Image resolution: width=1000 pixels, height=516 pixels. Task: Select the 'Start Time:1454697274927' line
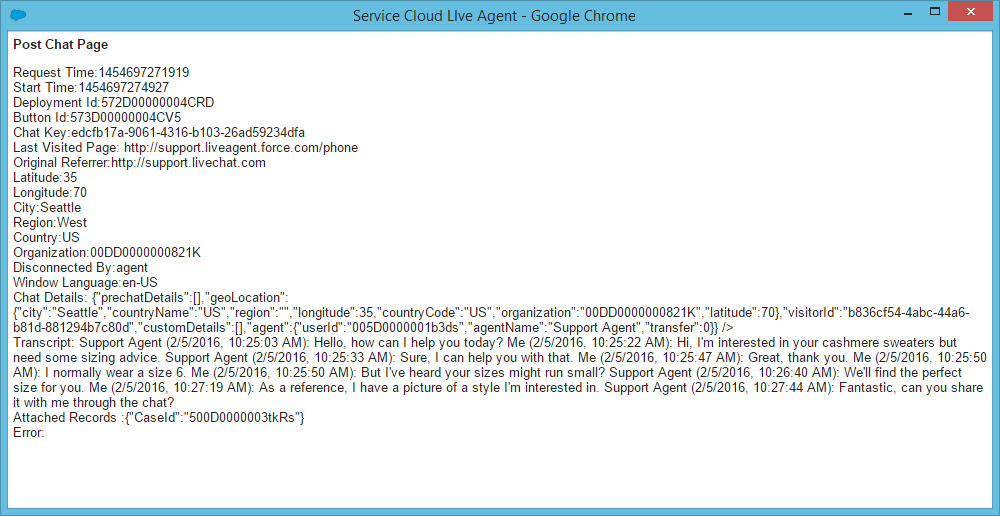tap(91, 87)
